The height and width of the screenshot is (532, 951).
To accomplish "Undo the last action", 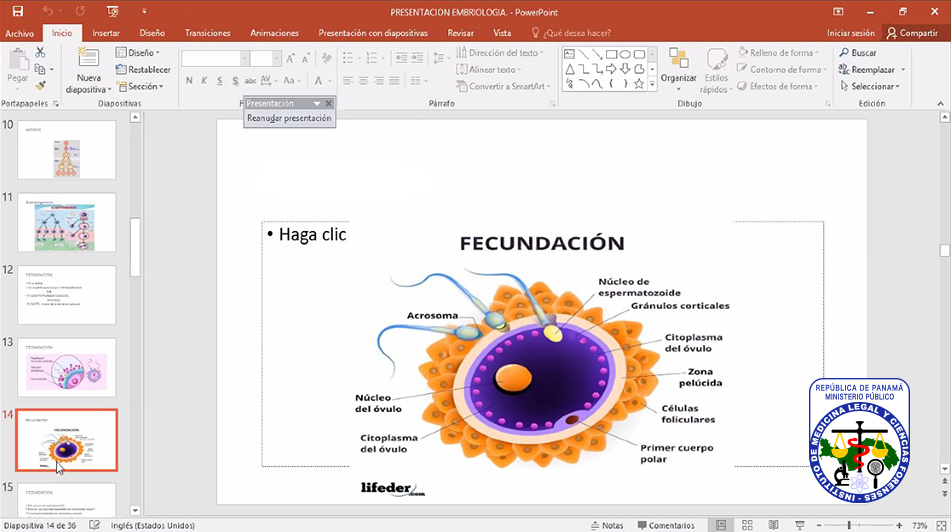I will [x=47, y=11].
